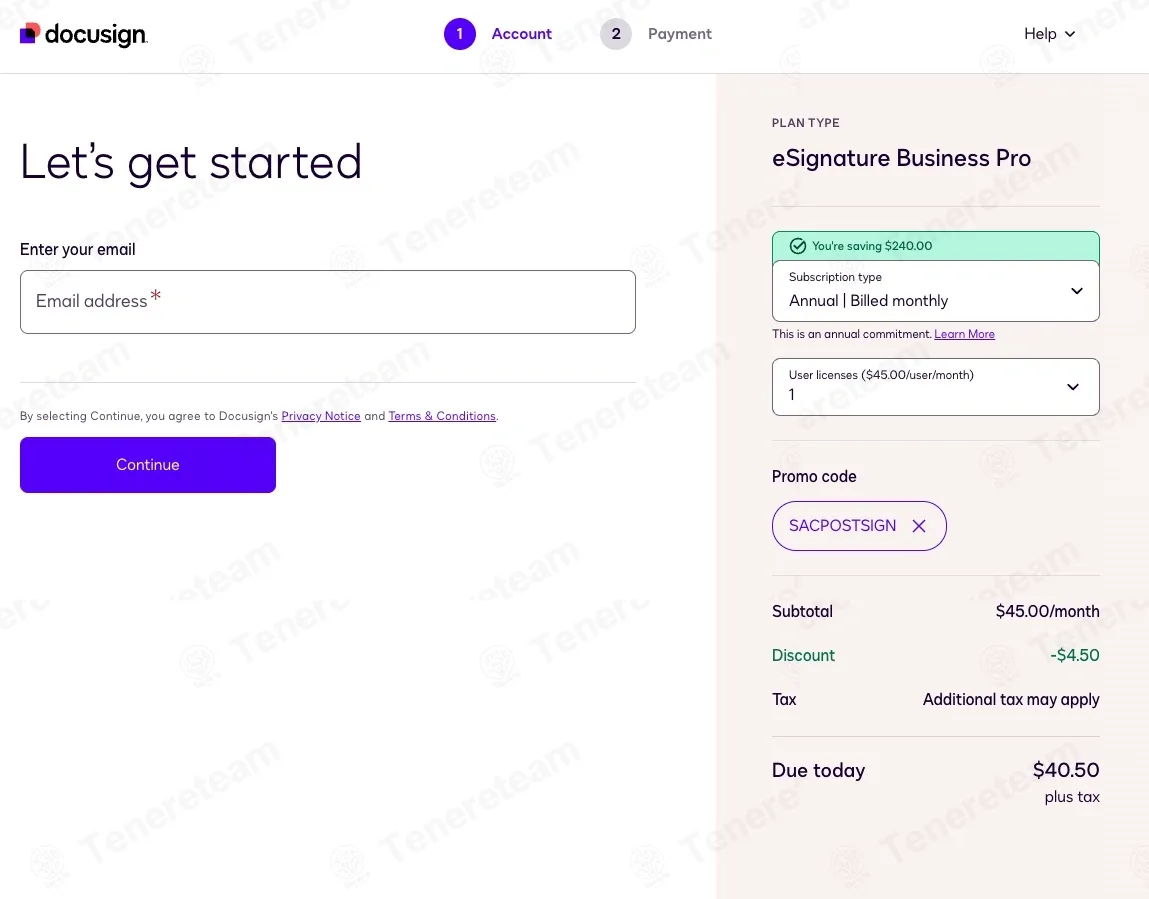
Task: Click the docusign wordmark text
Action: 96,34
